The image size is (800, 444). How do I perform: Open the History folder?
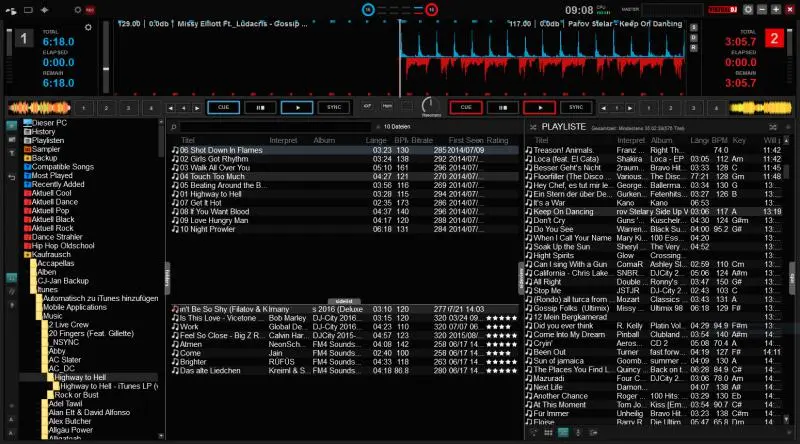click(43, 132)
